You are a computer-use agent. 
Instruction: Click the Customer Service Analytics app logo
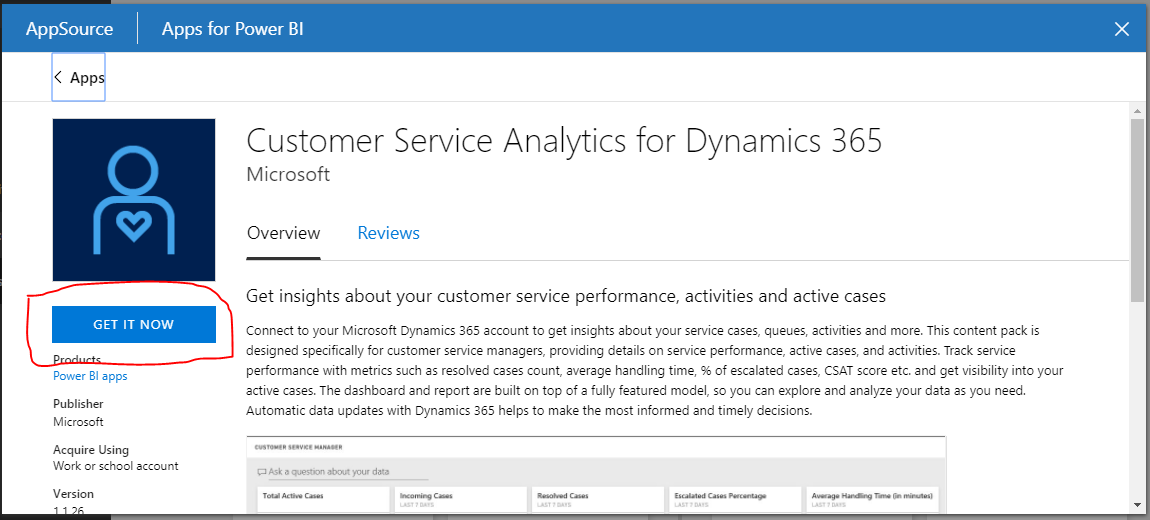point(134,200)
